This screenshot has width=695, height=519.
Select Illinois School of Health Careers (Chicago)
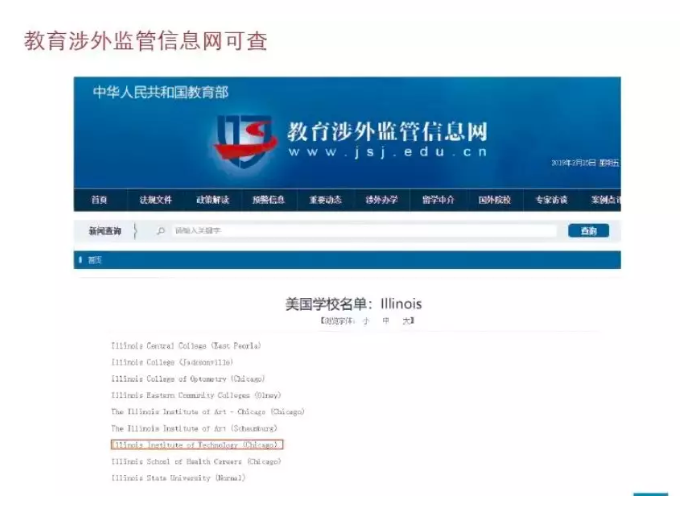(x=196, y=462)
